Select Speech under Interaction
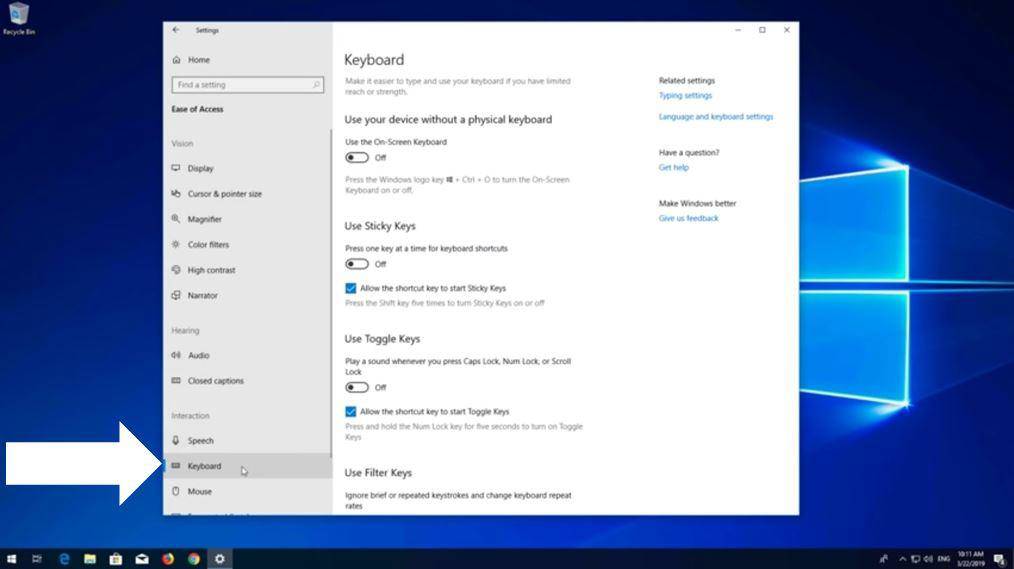 200,441
